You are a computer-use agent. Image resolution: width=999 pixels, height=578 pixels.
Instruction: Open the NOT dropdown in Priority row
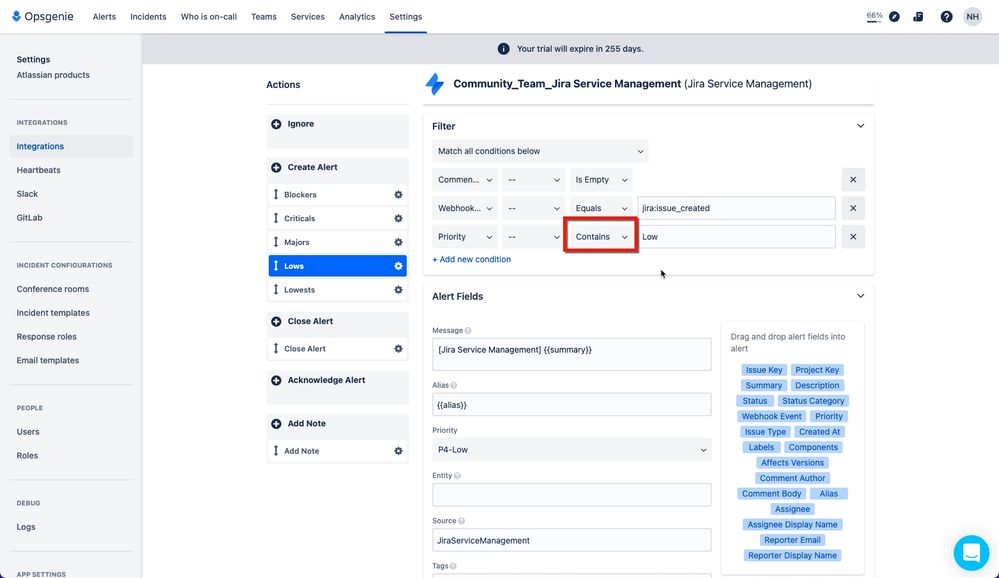pos(533,236)
